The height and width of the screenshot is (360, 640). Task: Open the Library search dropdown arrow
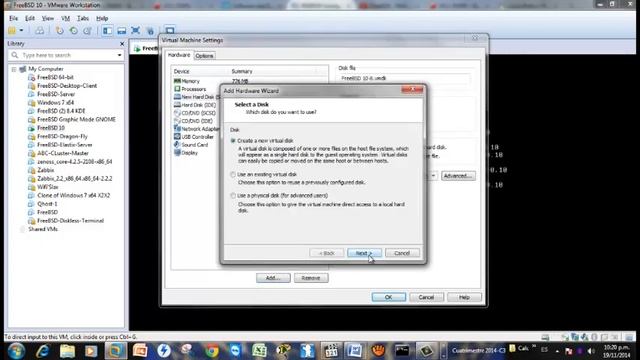(x=119, y=55)
